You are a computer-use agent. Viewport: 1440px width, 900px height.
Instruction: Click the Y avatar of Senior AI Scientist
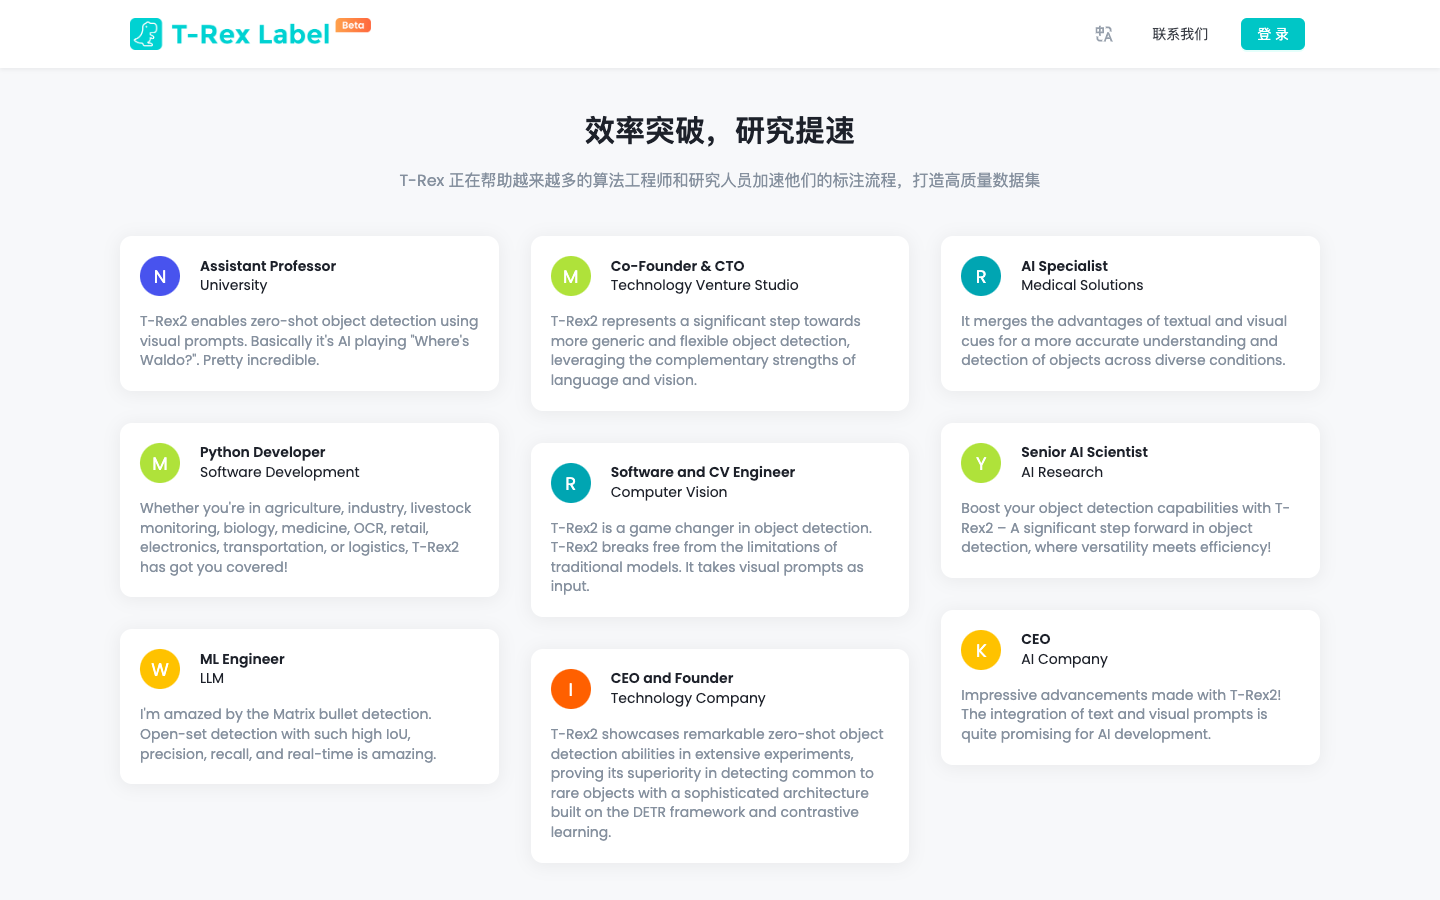pos(981,463)
